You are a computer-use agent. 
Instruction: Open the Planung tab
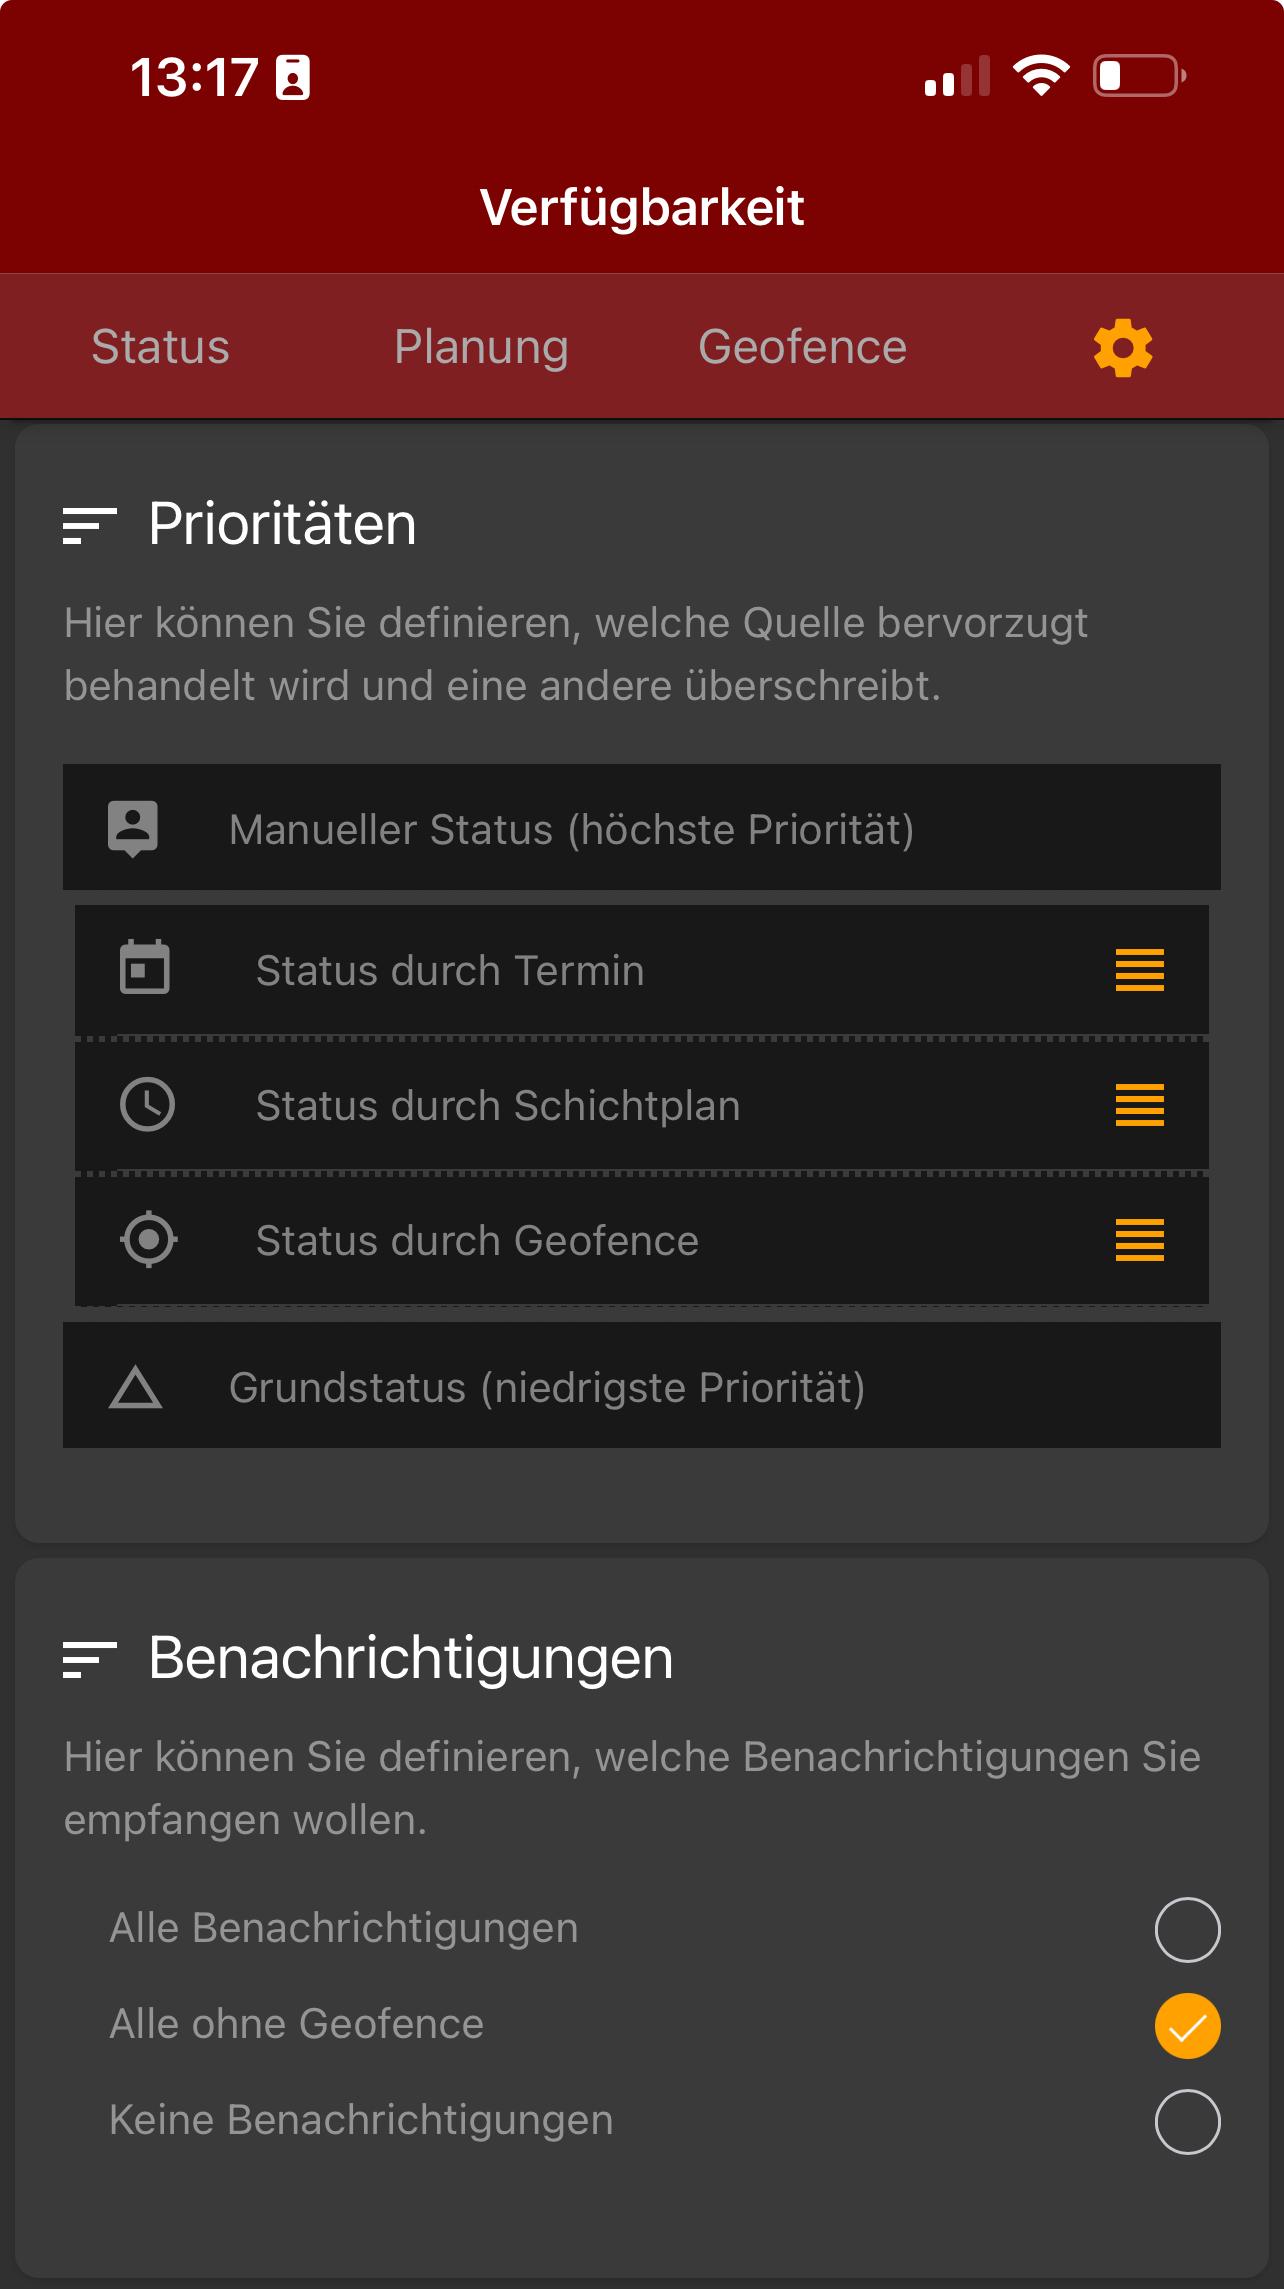(x=482, y=347)
